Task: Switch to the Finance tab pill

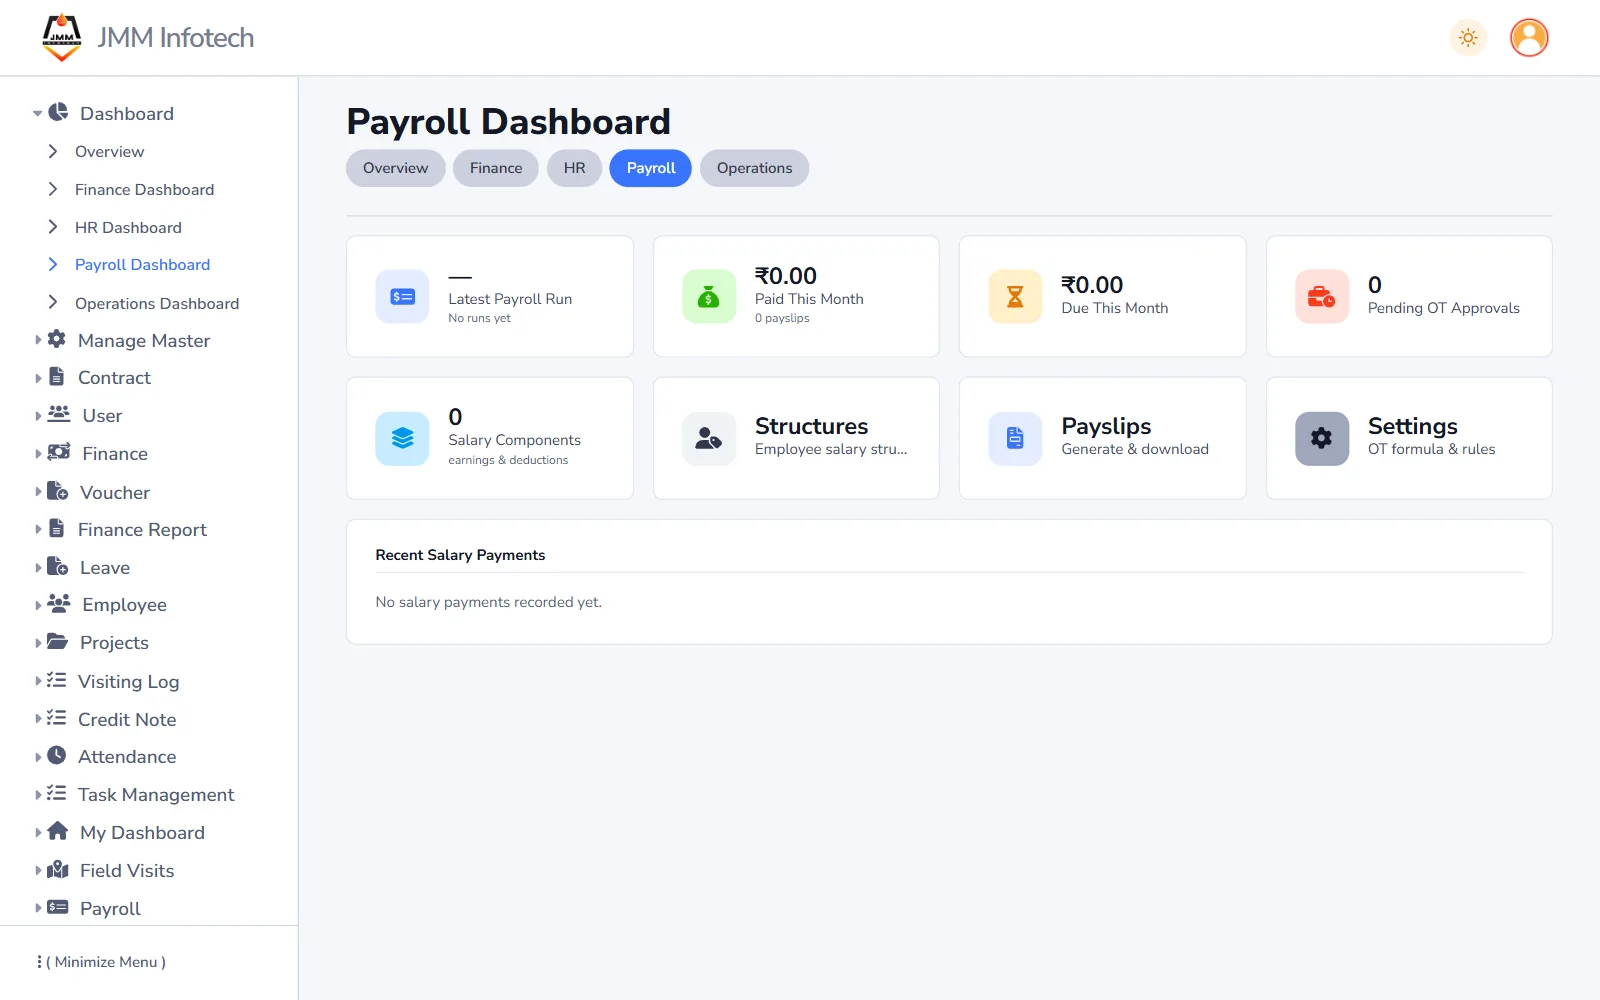Action: coord(496,168)
